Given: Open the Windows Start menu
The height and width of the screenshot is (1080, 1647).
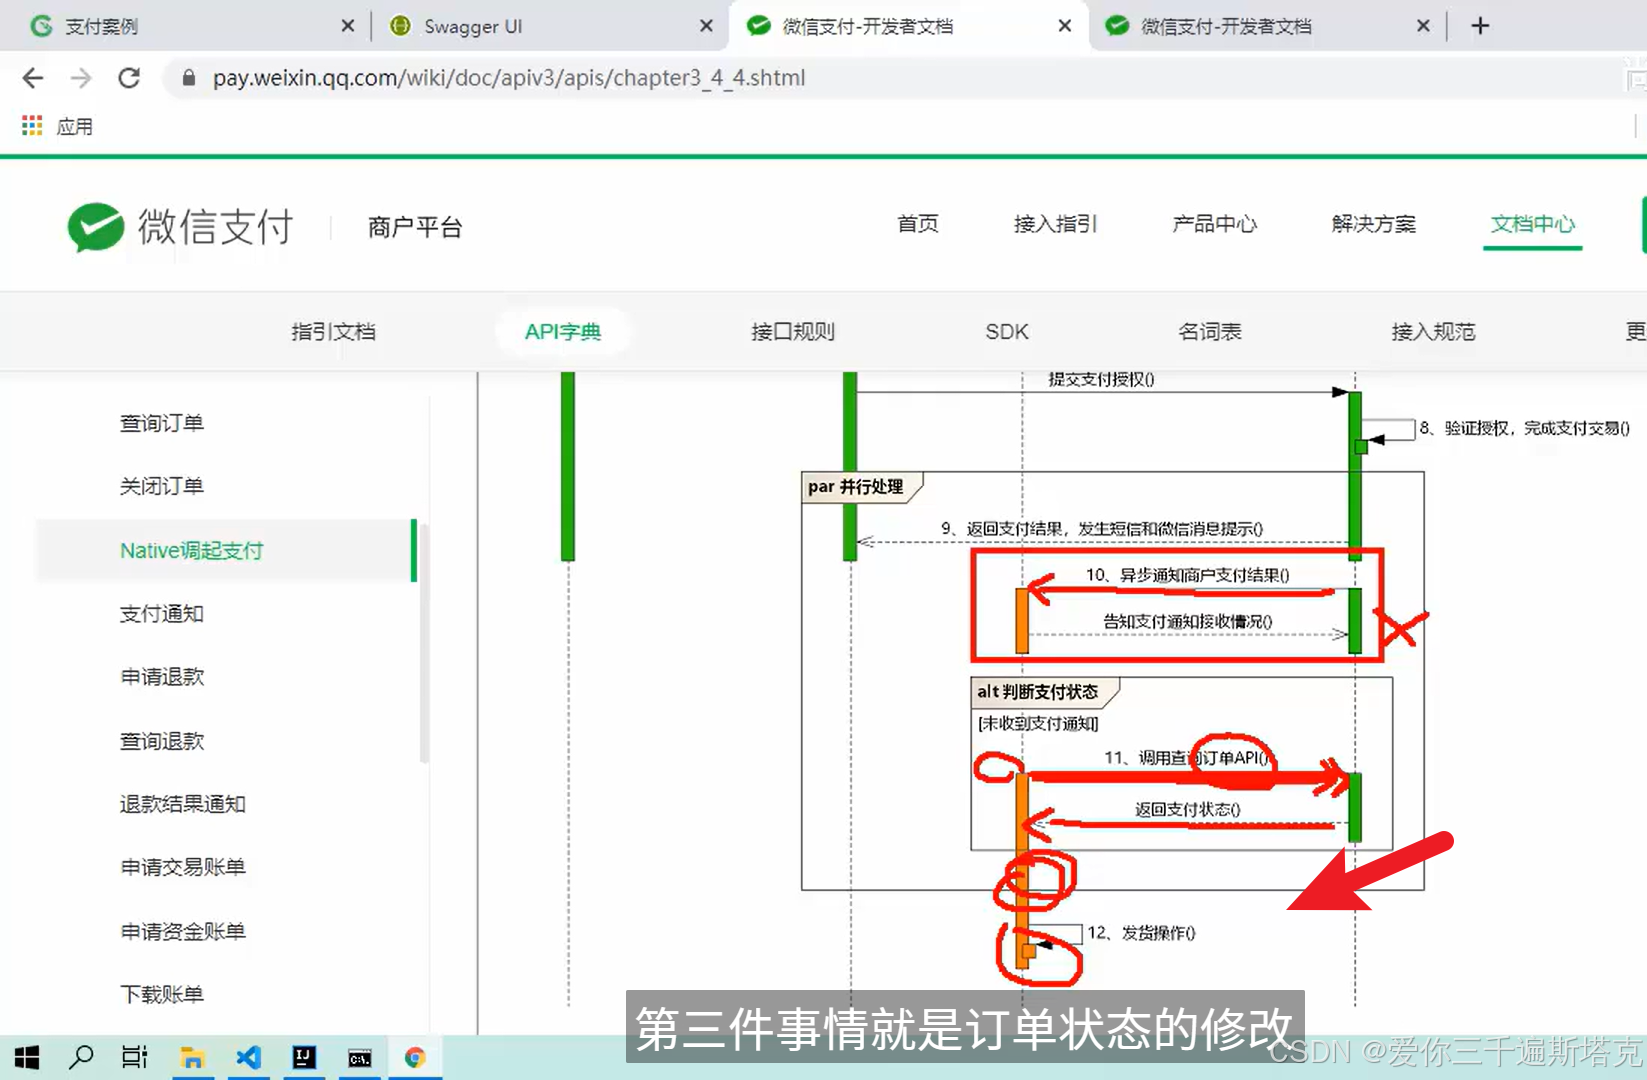Looking at the screenshot, I should pos(27,1057).
